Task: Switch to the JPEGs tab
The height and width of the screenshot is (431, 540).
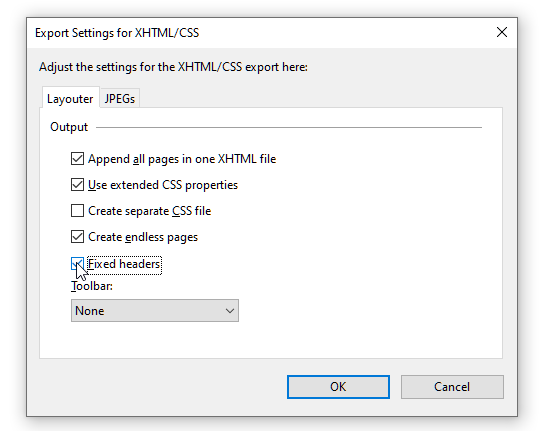Action: pos(120,99)
